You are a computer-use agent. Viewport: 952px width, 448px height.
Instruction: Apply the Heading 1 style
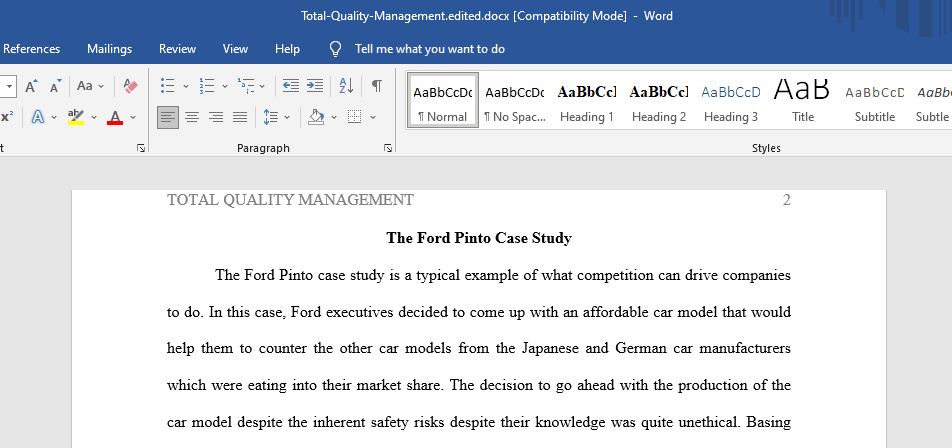coord(586,101)
